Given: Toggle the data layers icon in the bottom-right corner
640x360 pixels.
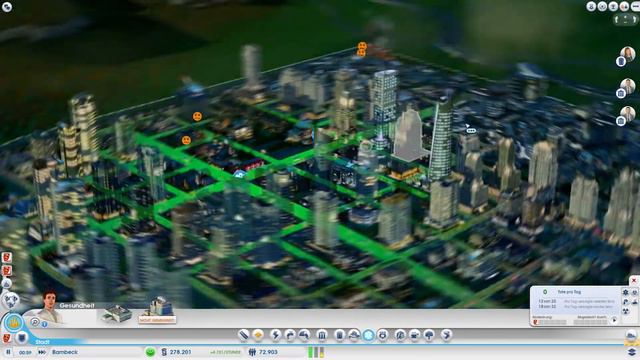Looking at the screenshot, I should point(631,351).
